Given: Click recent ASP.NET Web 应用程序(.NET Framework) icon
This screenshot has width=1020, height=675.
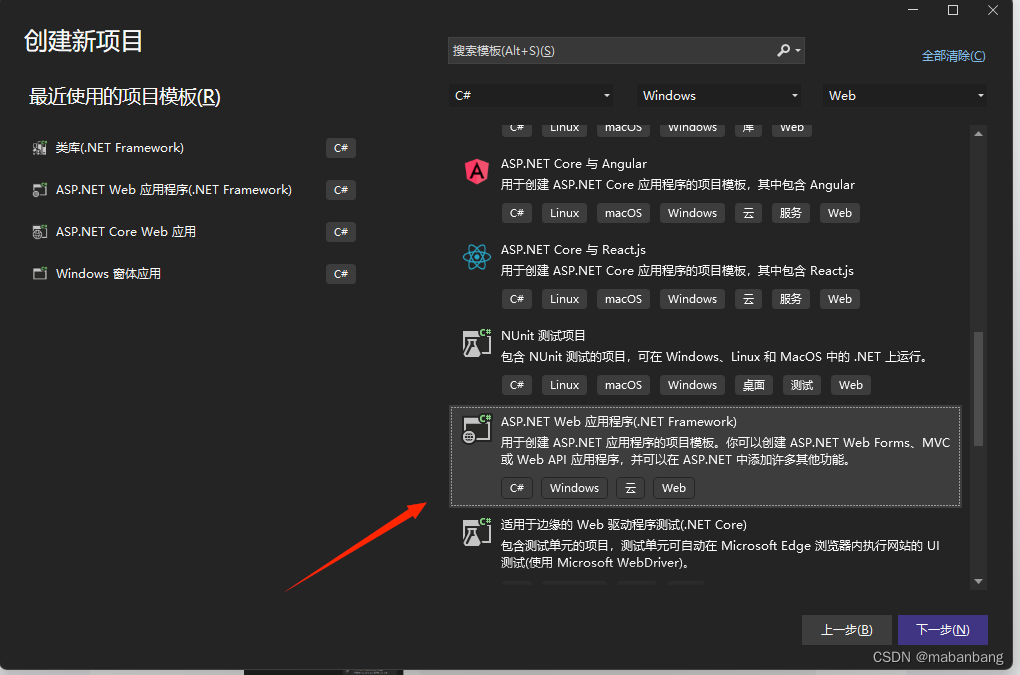Looking at the screenshot, I should tap(40, 190).
